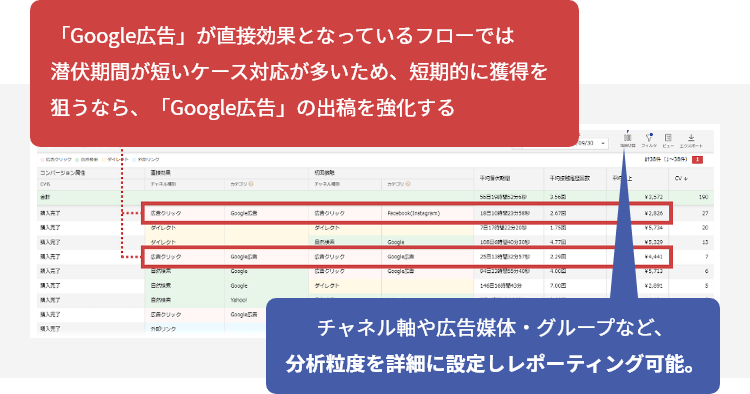Click the 7.00回 contact count cell
Screen dimensions: 750x394
click(558, 285)
